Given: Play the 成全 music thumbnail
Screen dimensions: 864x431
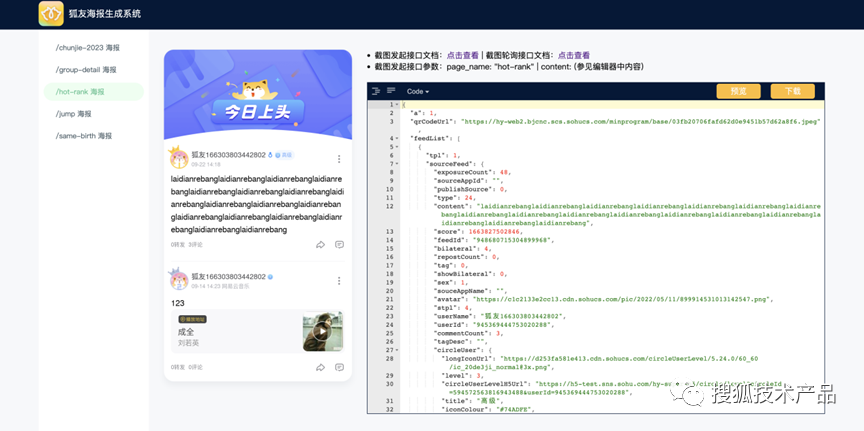Looking at the screenshot, I should [x=323, y=331].
